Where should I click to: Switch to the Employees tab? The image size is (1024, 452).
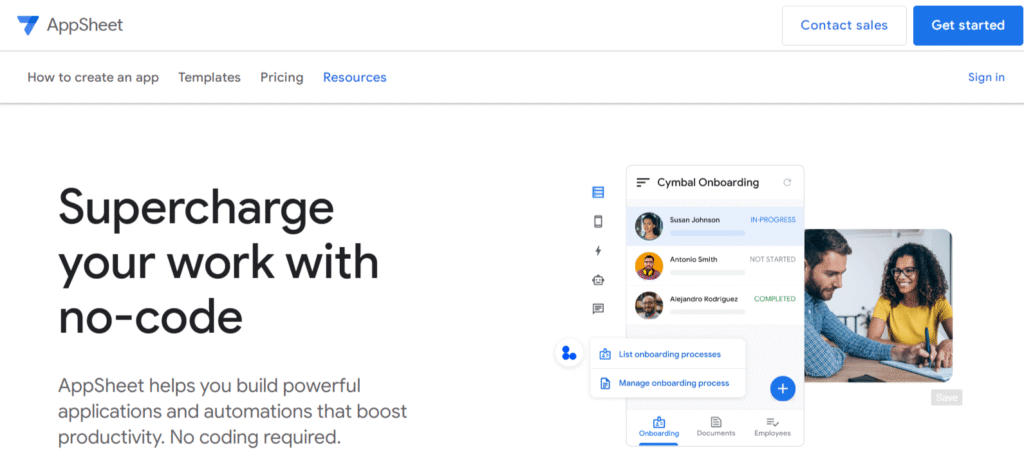pyautogui.click(x=771, y=427)
